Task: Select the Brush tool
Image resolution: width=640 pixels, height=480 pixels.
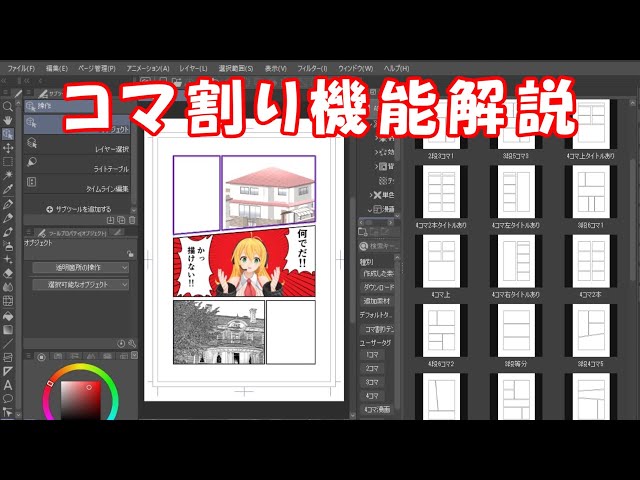Action: pyautogui.click(x=7, y=231)
